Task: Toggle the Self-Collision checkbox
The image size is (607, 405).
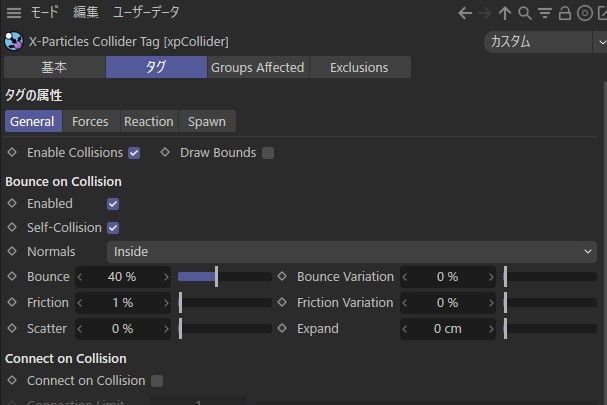Action: 113,228
